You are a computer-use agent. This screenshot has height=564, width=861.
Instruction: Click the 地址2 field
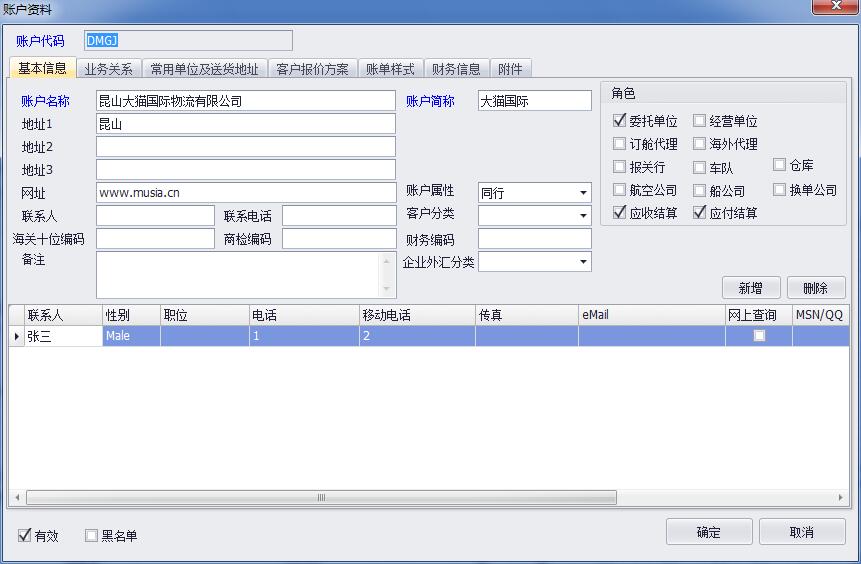[245, 147]
